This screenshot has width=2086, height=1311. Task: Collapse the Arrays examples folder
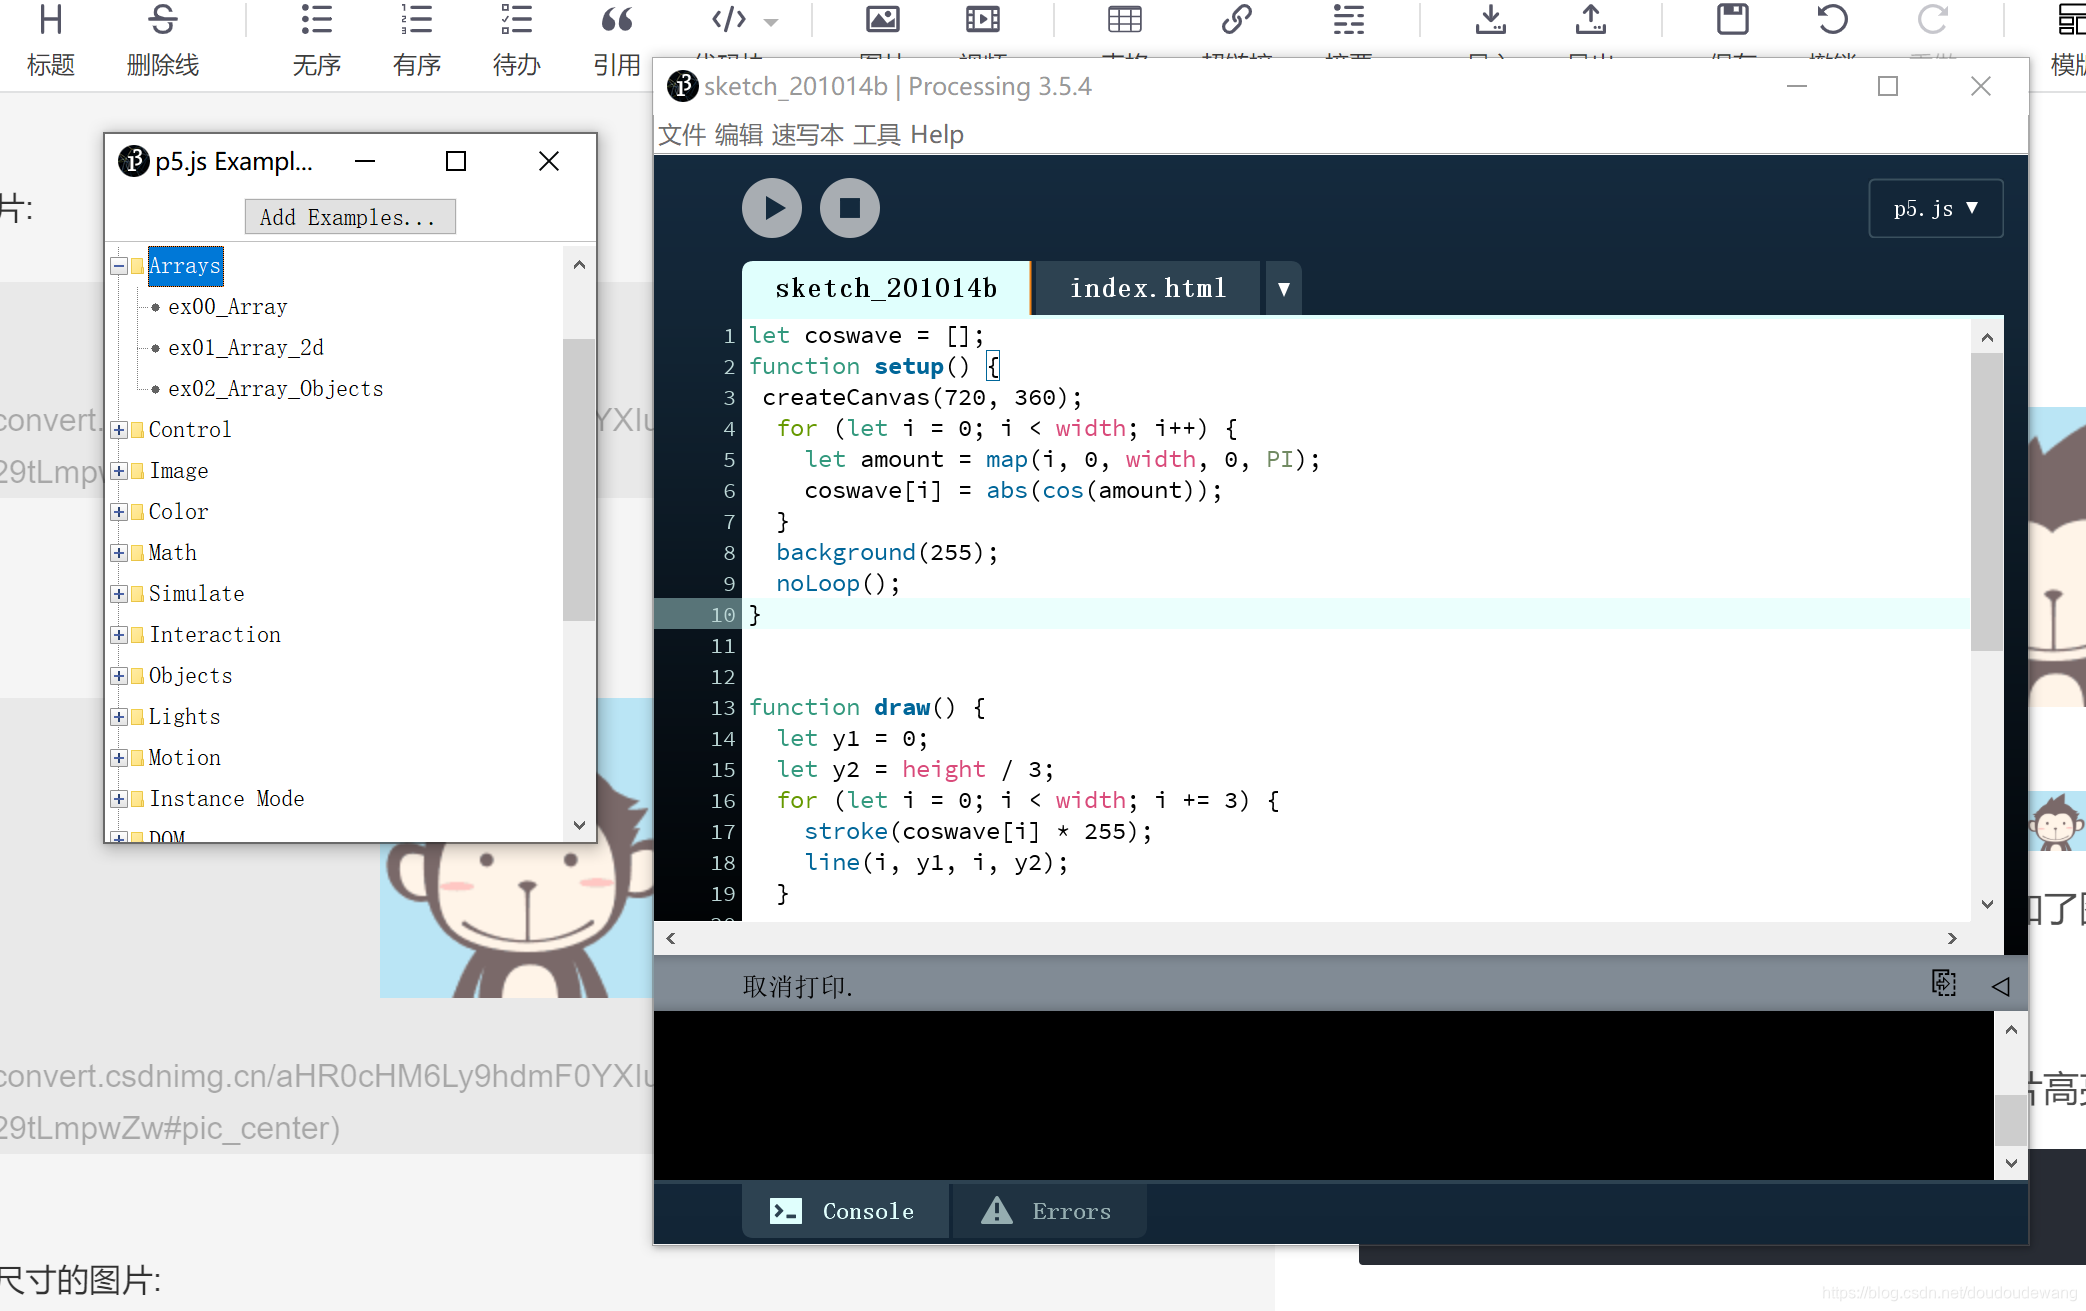pyautogui.click(x=119, y=266)
